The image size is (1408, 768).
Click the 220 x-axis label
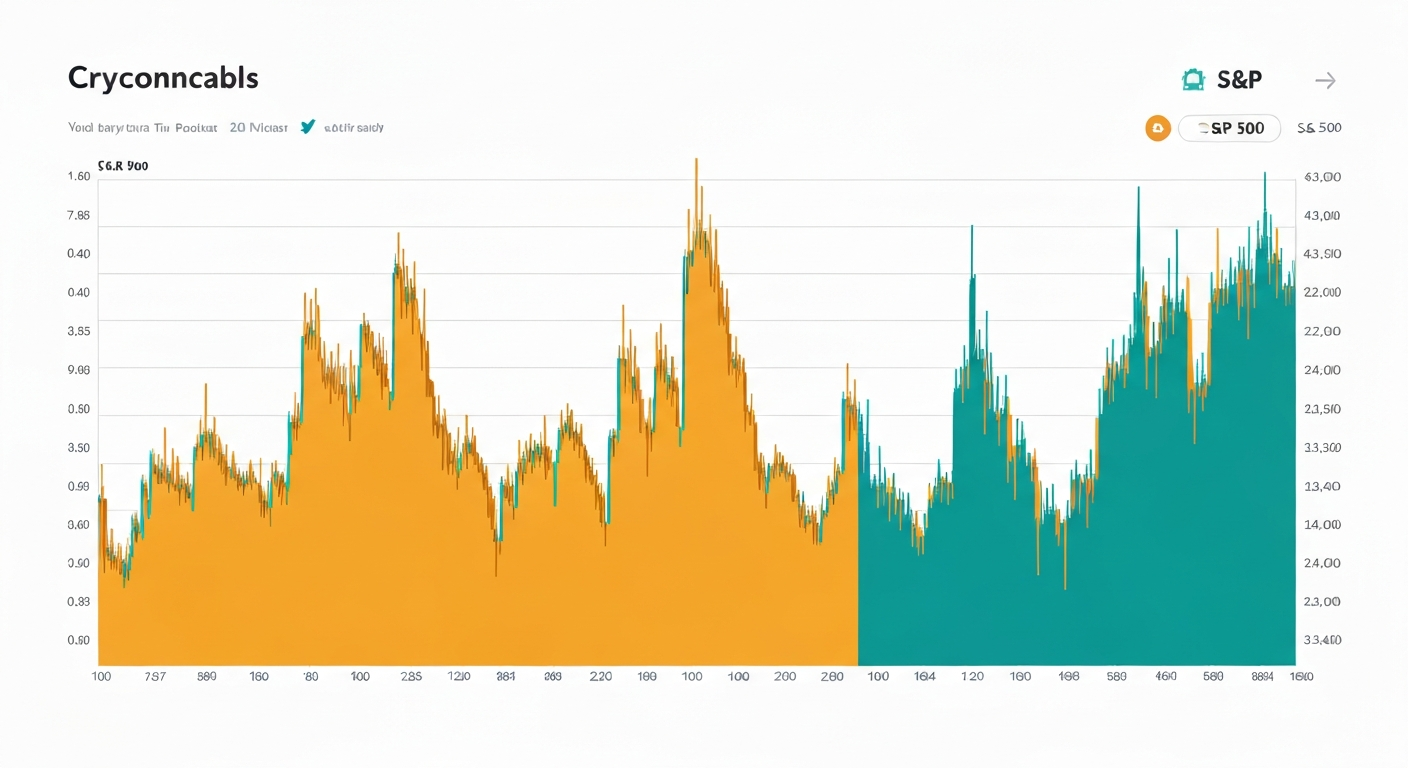click(x=600, y=676)
